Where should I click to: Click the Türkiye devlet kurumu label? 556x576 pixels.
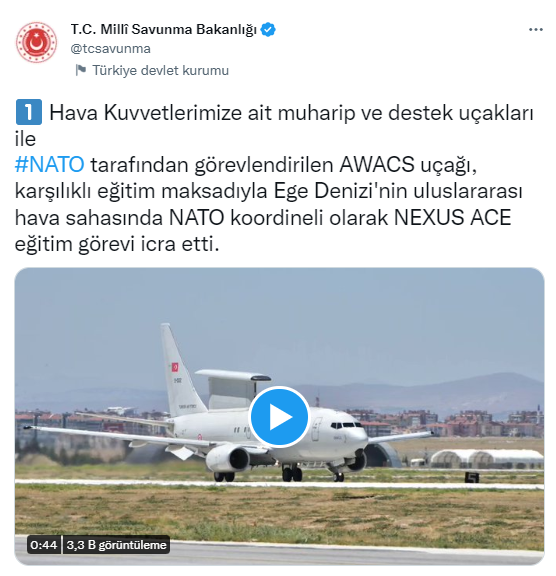[x=160, y=70]
